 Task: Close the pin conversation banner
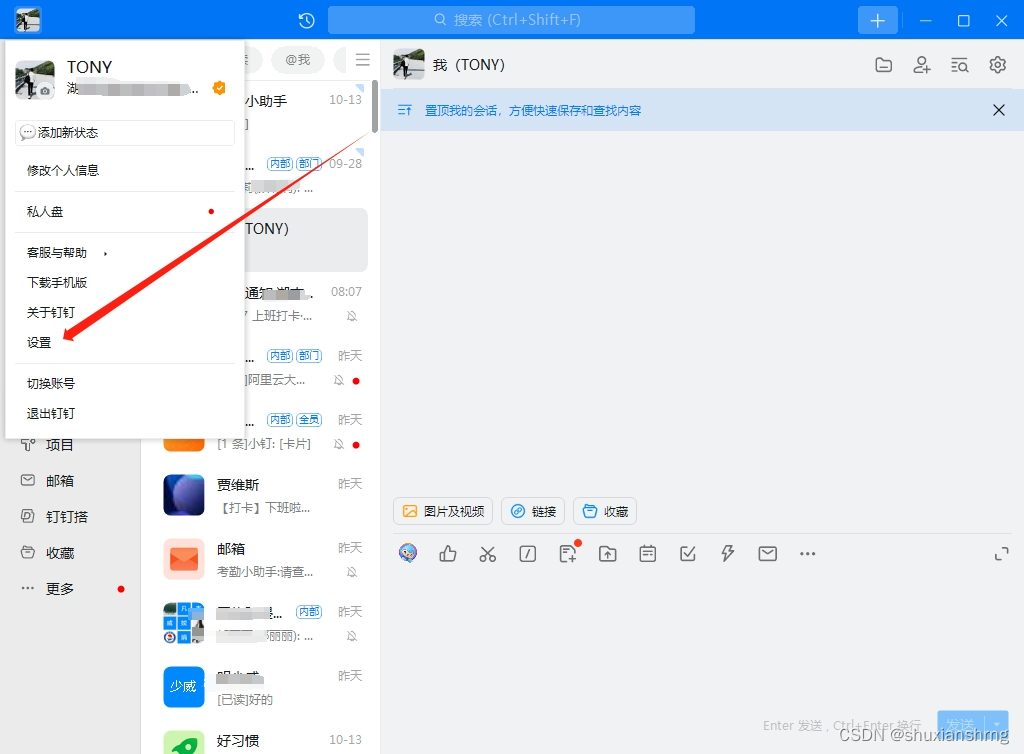(999, 110)
